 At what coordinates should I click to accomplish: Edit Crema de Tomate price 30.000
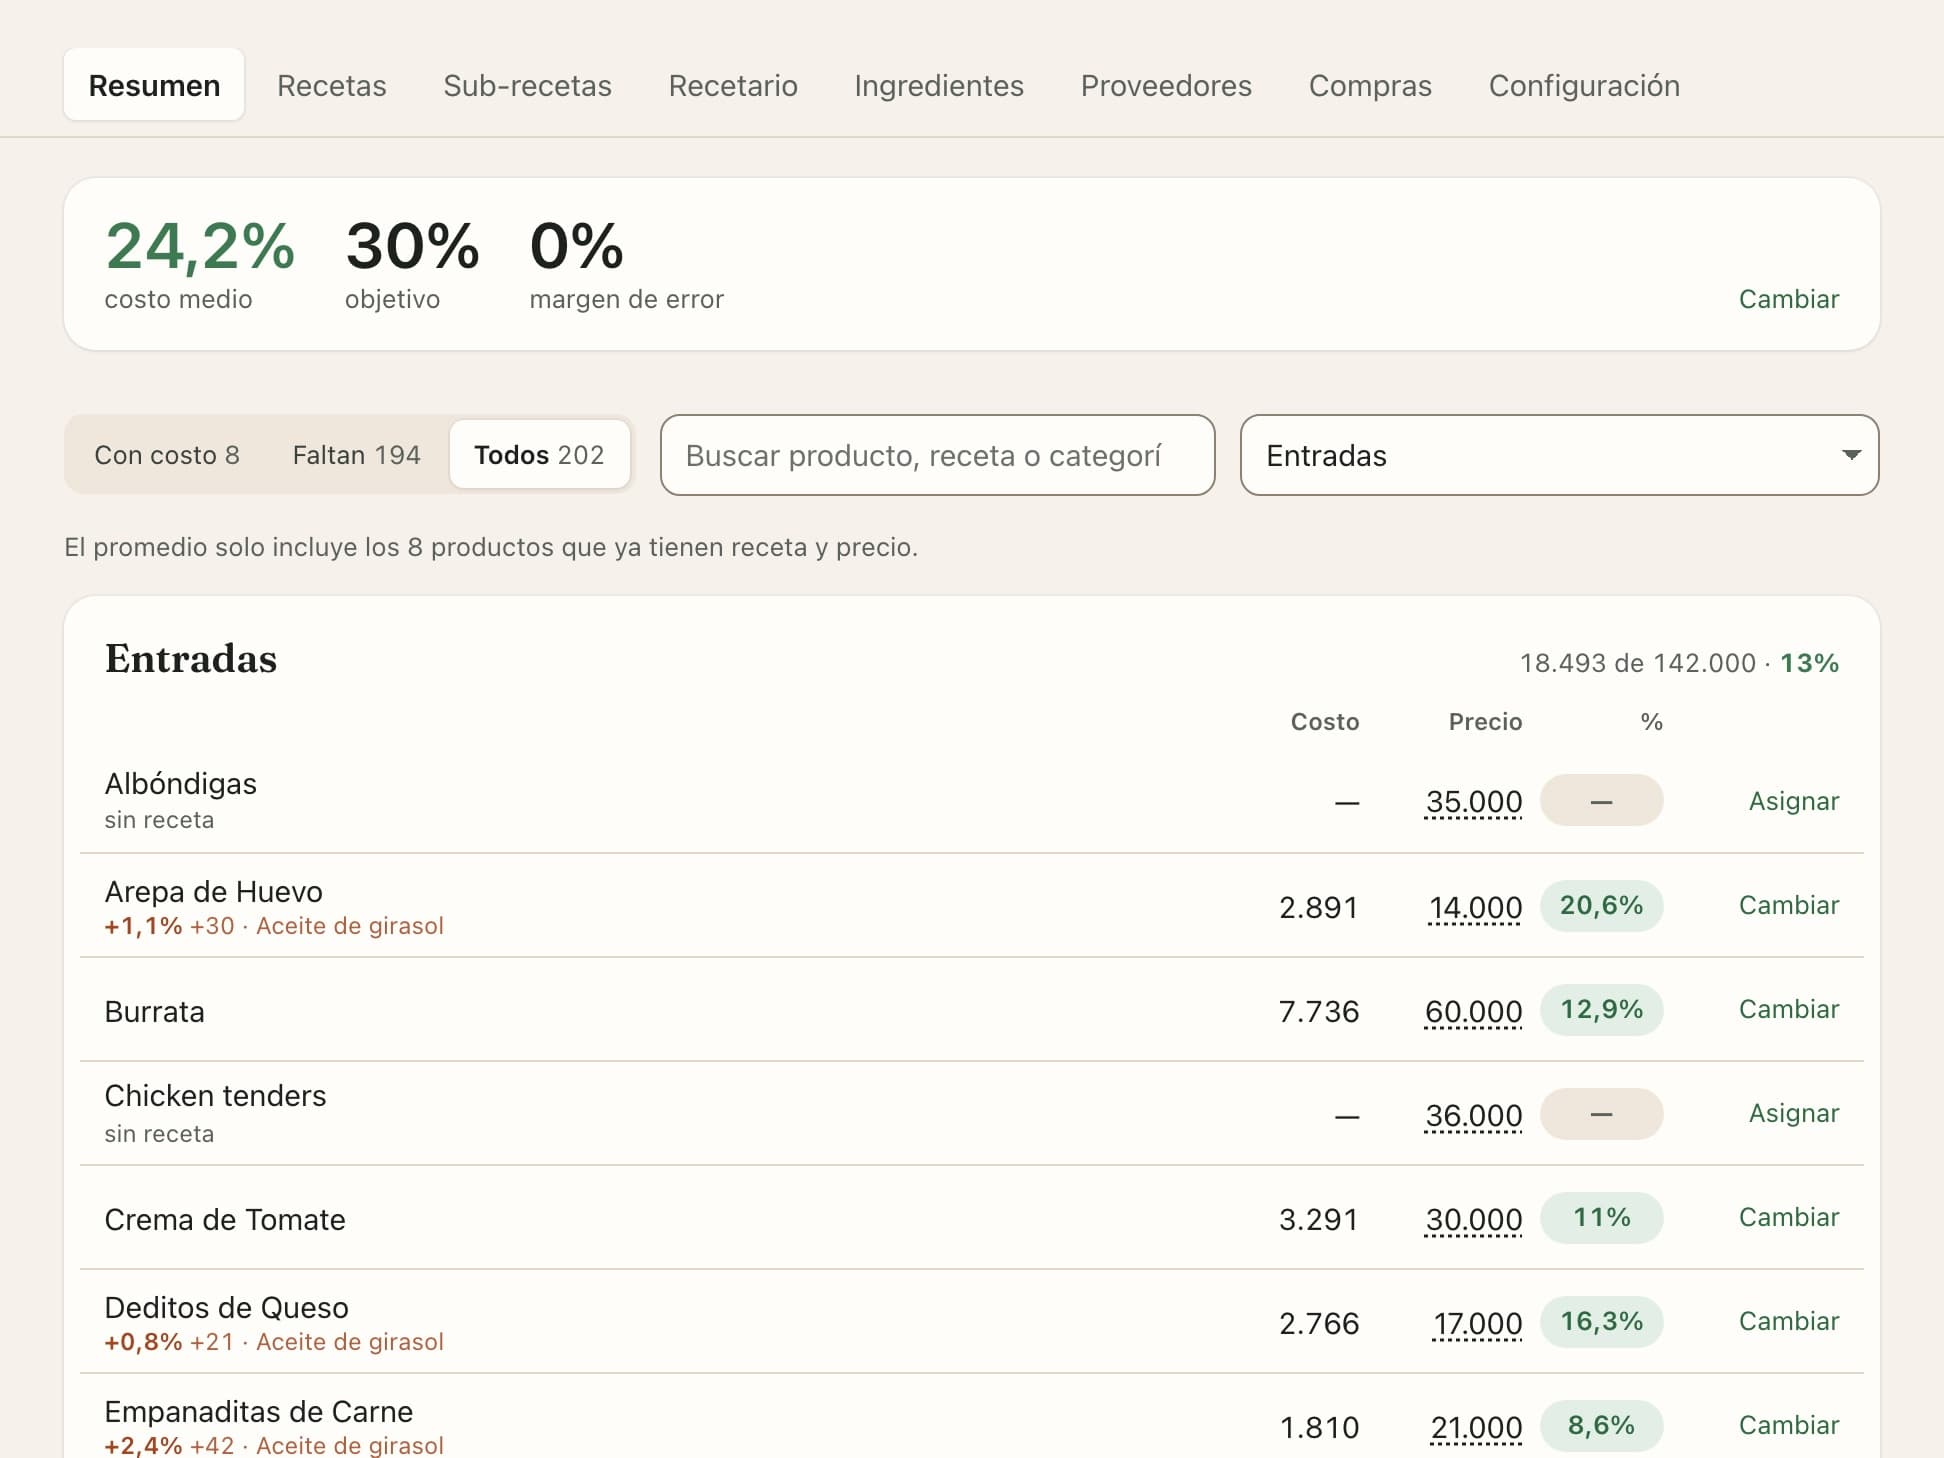(1473, 1220)
